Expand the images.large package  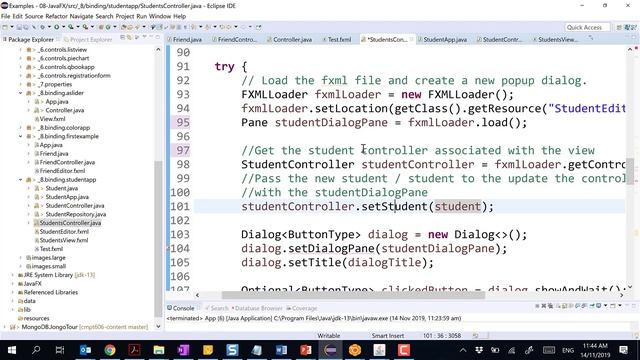[20, 258]
